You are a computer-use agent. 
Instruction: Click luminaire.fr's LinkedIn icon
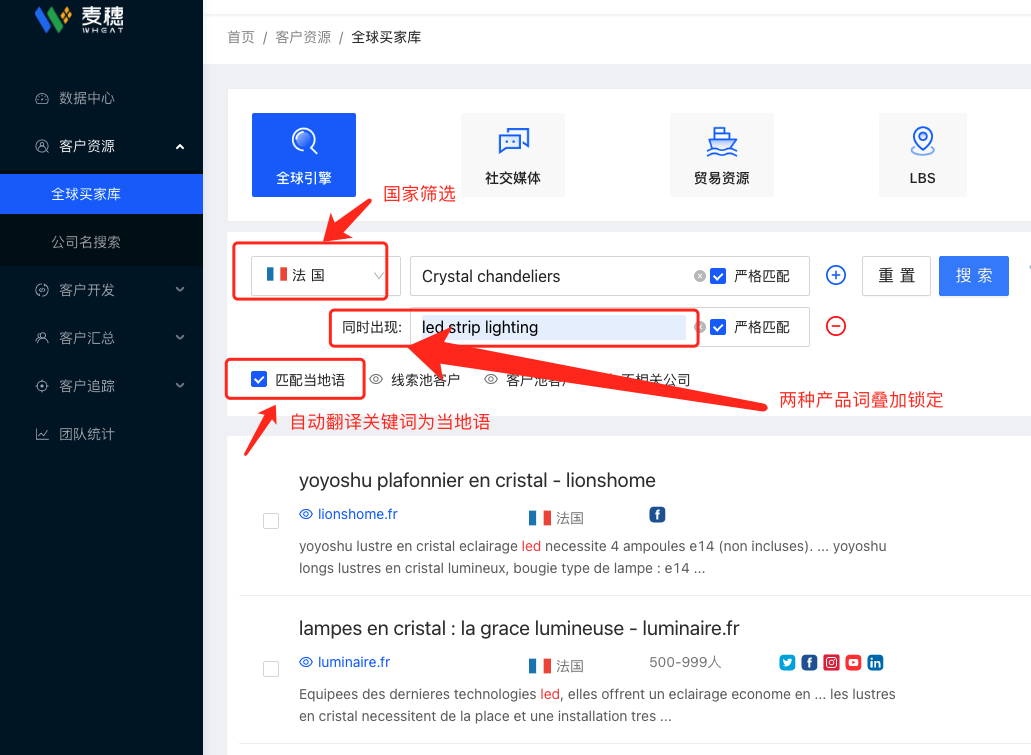tap(874, 662)
